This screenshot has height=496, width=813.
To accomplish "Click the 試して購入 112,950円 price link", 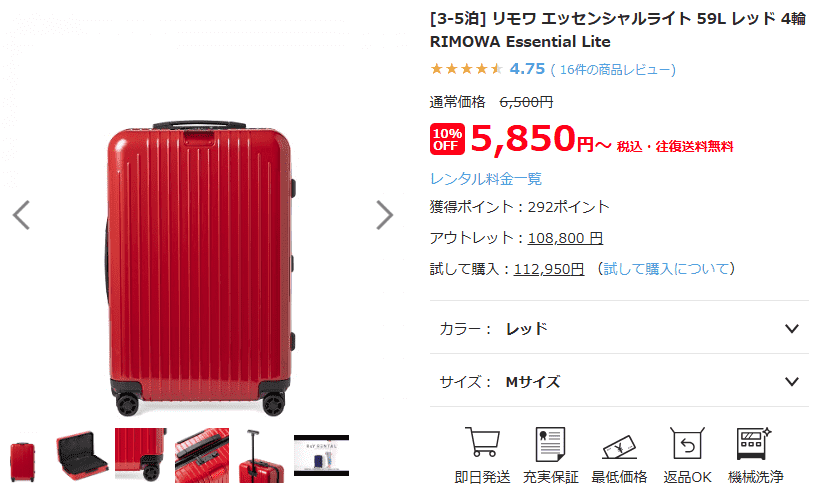I will click(549, 269).
